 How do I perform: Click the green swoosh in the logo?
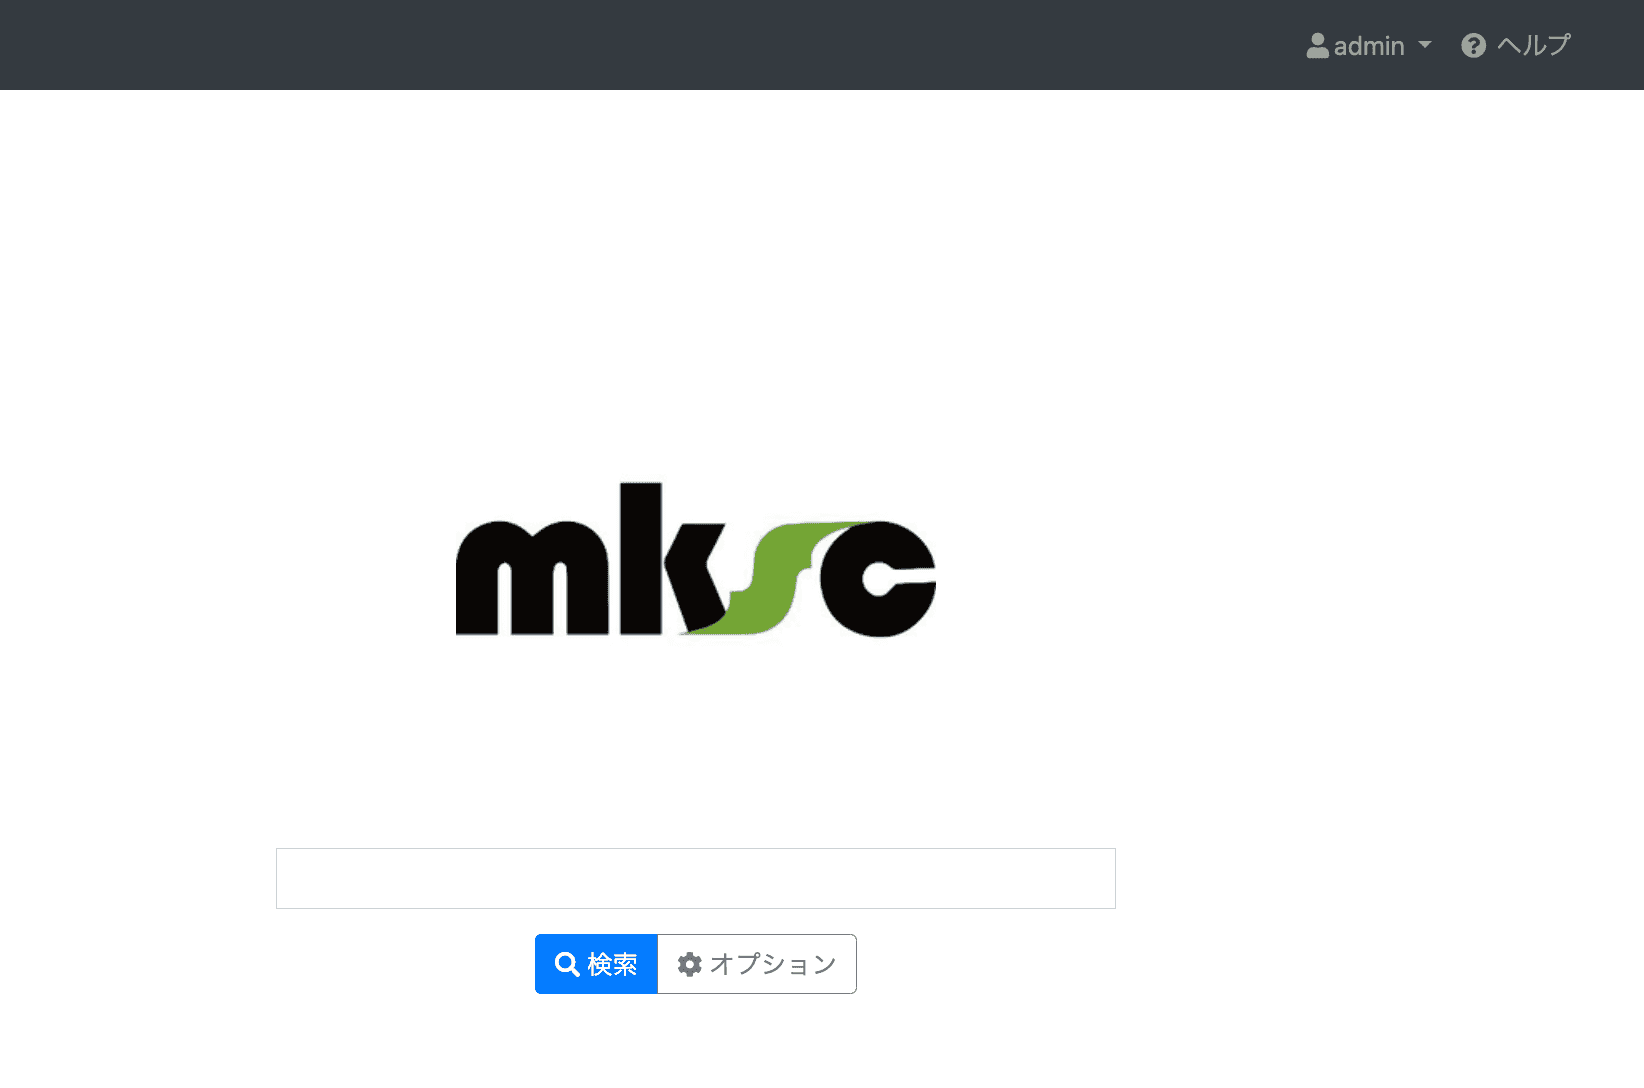pos(770,590)
